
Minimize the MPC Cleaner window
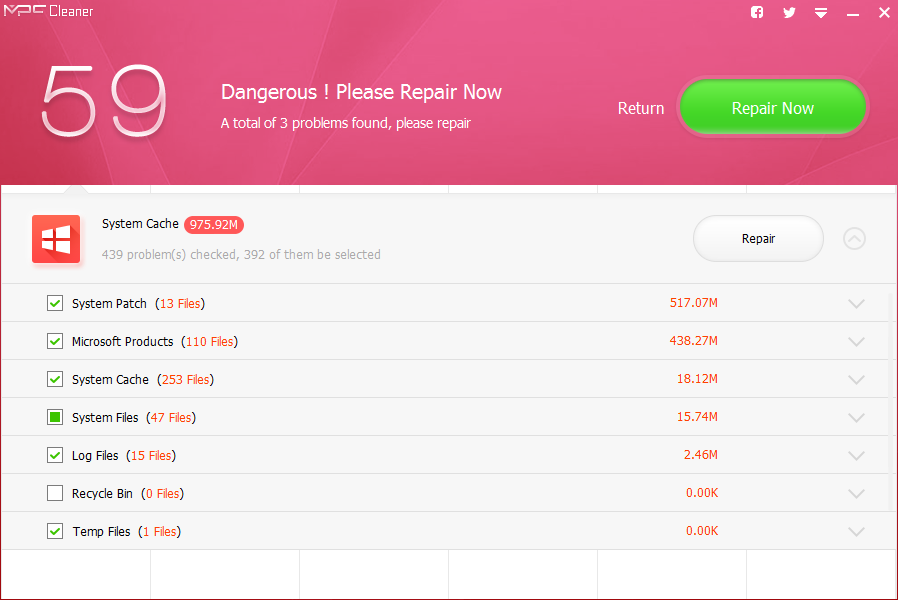pyautogui.click(x=853, y=13)
